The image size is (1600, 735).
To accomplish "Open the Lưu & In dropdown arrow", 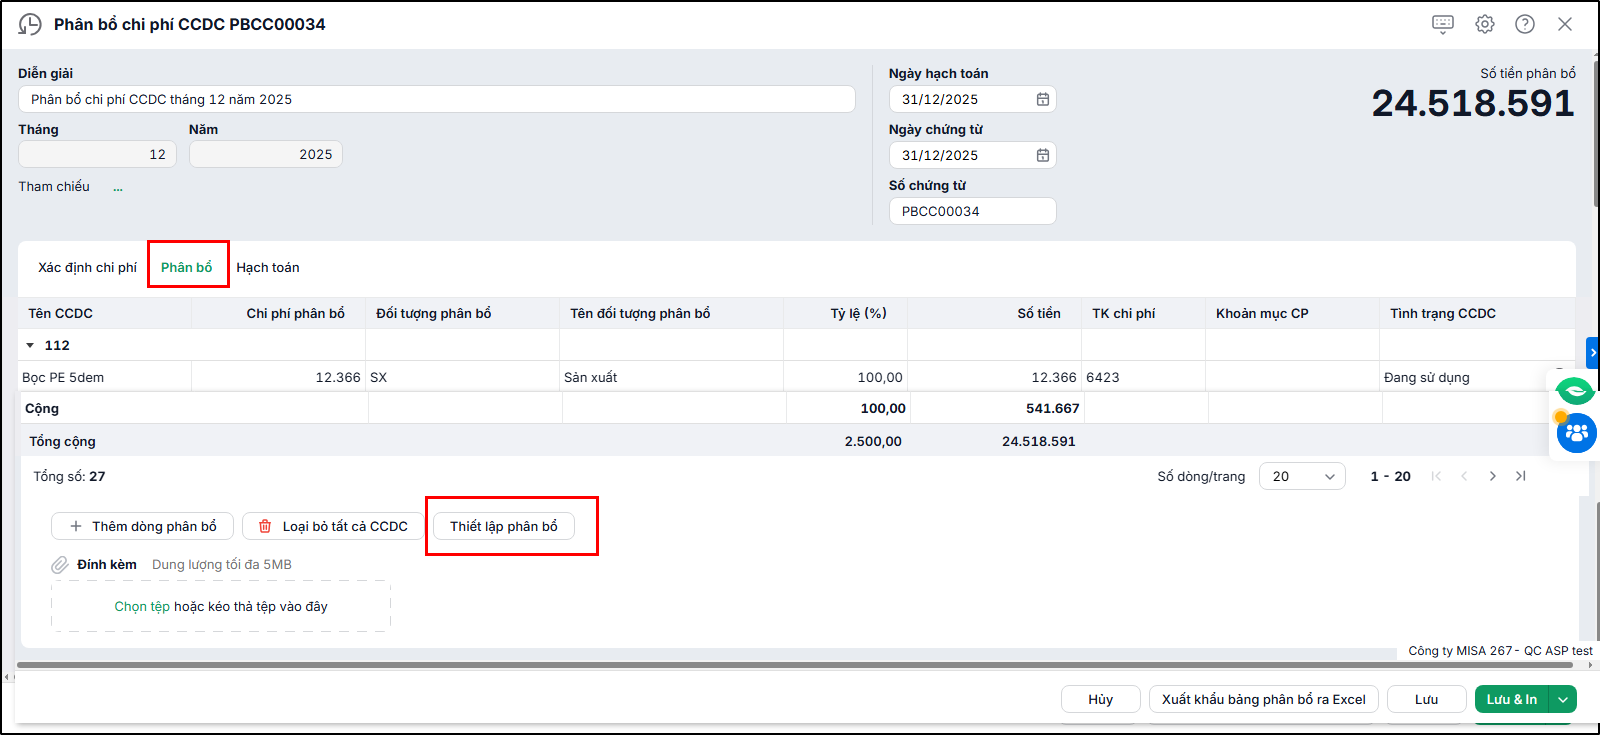I will [x=1563, y=699].
